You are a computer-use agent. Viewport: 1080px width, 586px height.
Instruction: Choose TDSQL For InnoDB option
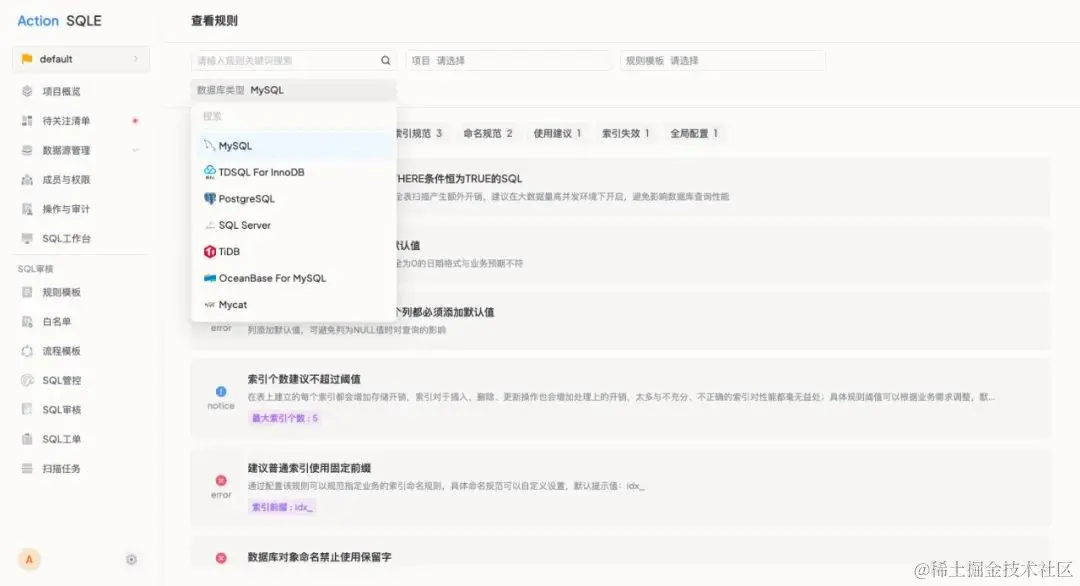click(293, 172)
